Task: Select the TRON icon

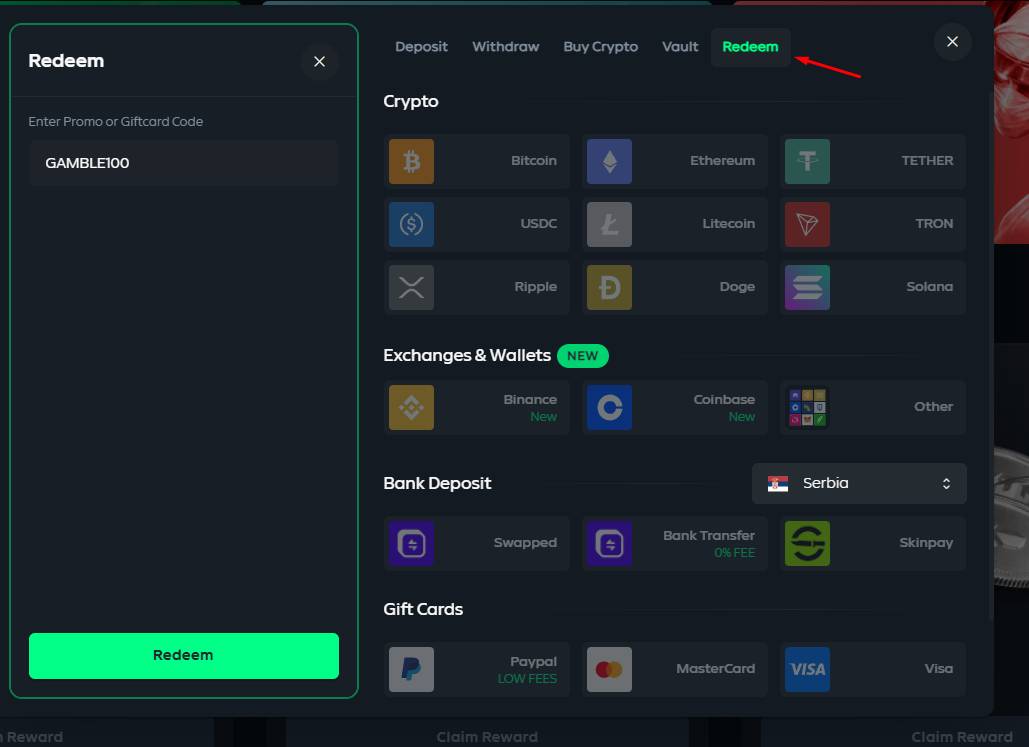Action: coord(807,224)
